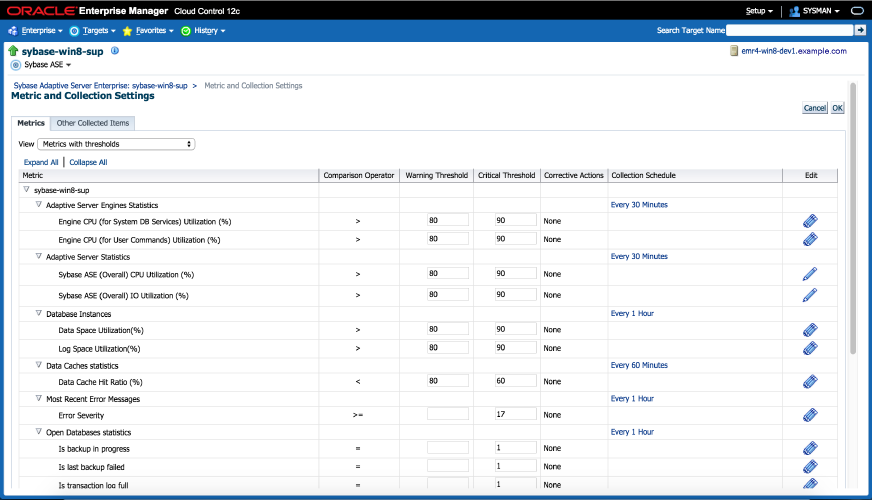Open Every 1 Hour schedule for Open Databases
Viewport: 872px width, 500px height.
tap(632, 432)
